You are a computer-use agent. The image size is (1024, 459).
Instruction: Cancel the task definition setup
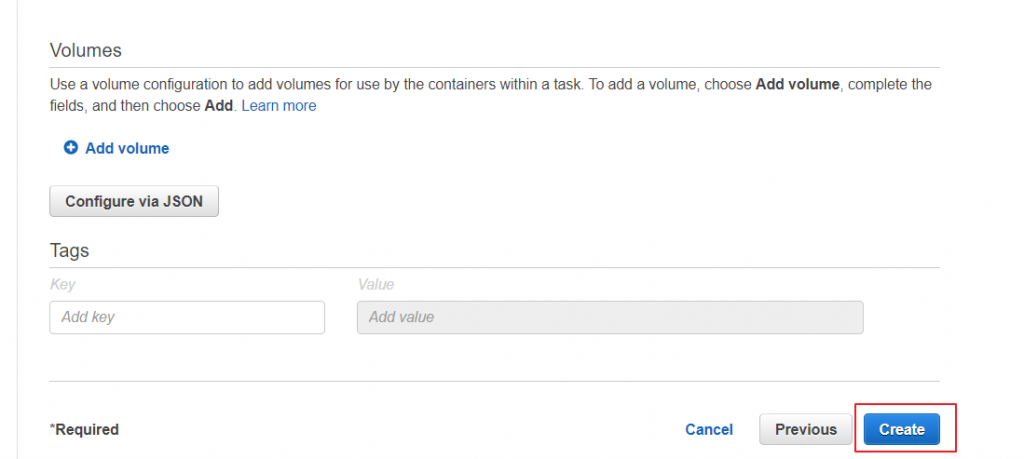709,429
